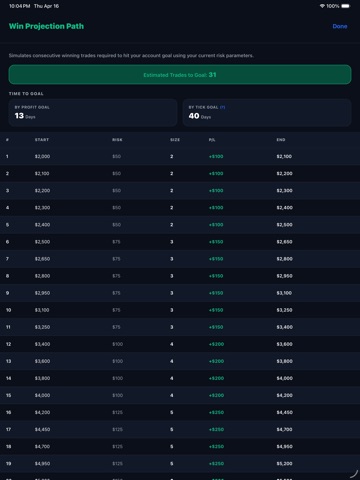Click the TIME TO GOAL section label
Screen dimensions: 360x480
[26, 94]
